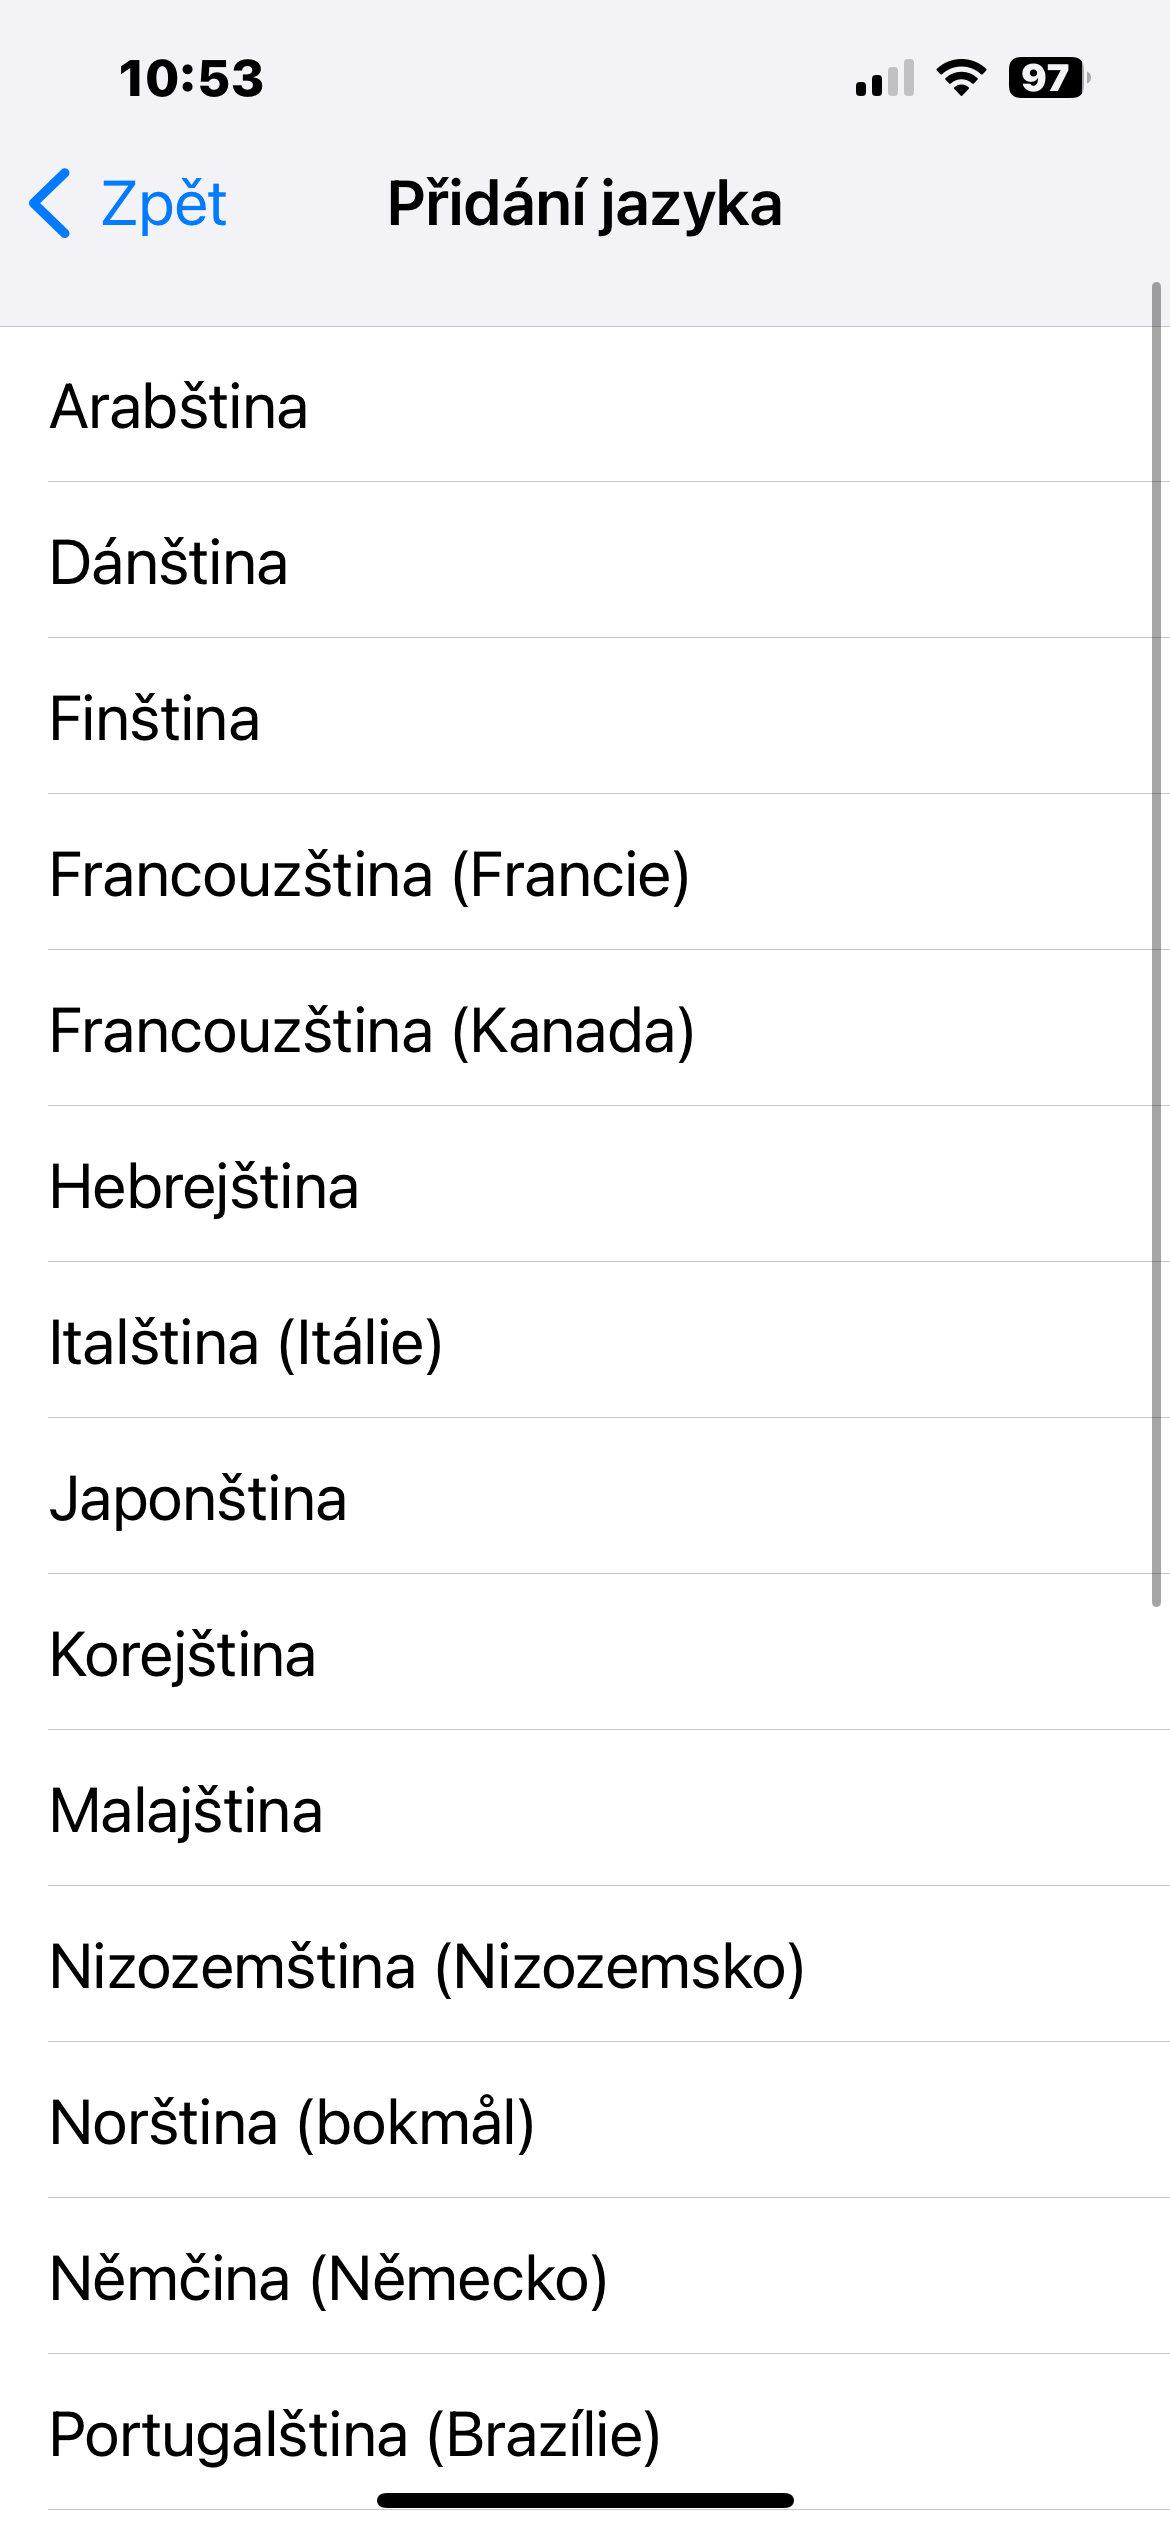1170x2532 pixels.
Task: Choose Japonština from the list
Action: point(198,1498)
